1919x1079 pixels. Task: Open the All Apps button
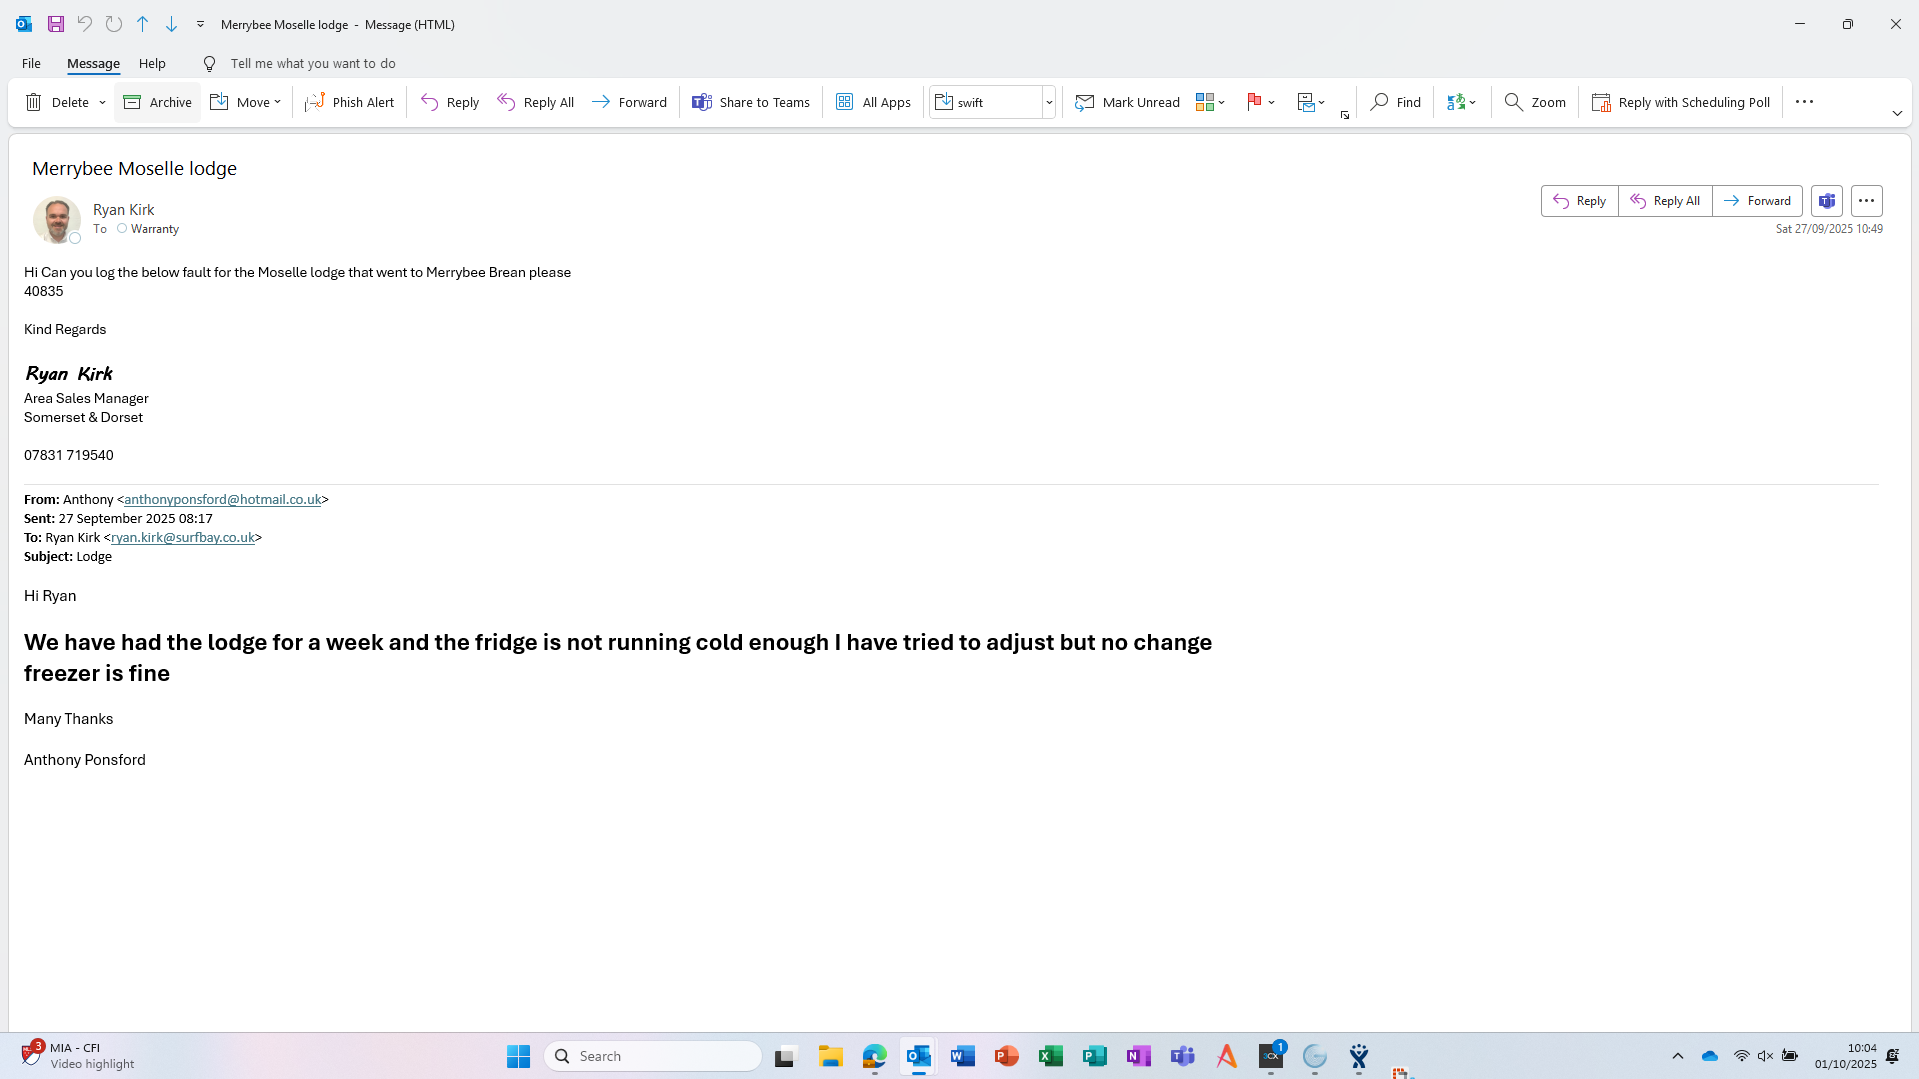click(873, 102)
